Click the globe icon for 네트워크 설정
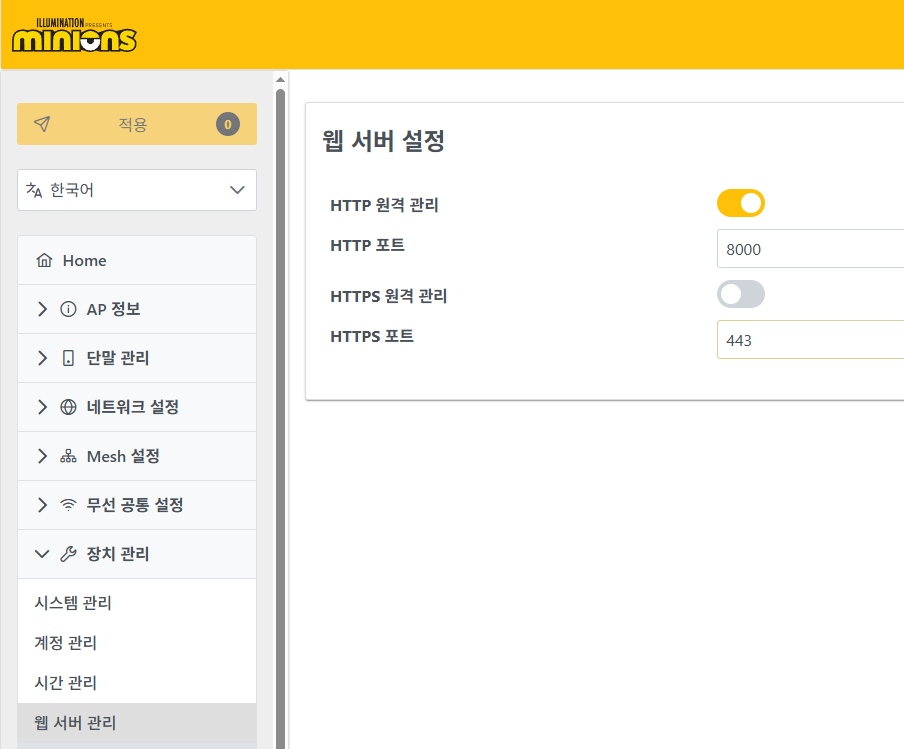904x749 pixels. (68, 408)
